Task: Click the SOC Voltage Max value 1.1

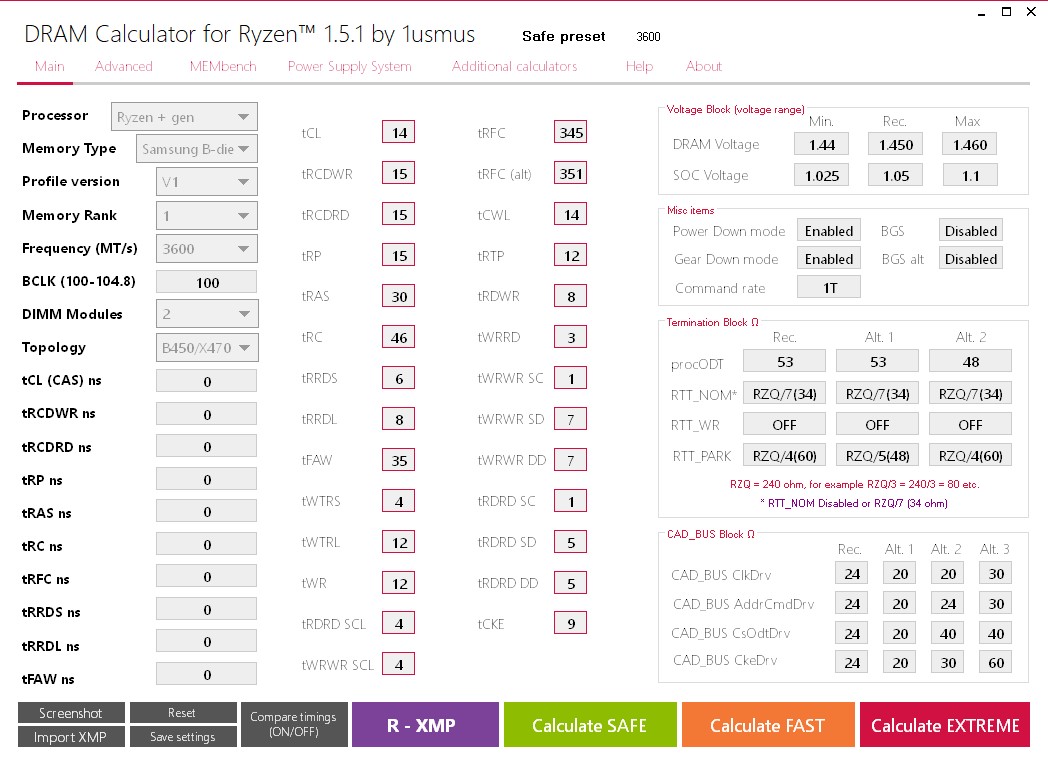Action: click(x=970, y=175)
